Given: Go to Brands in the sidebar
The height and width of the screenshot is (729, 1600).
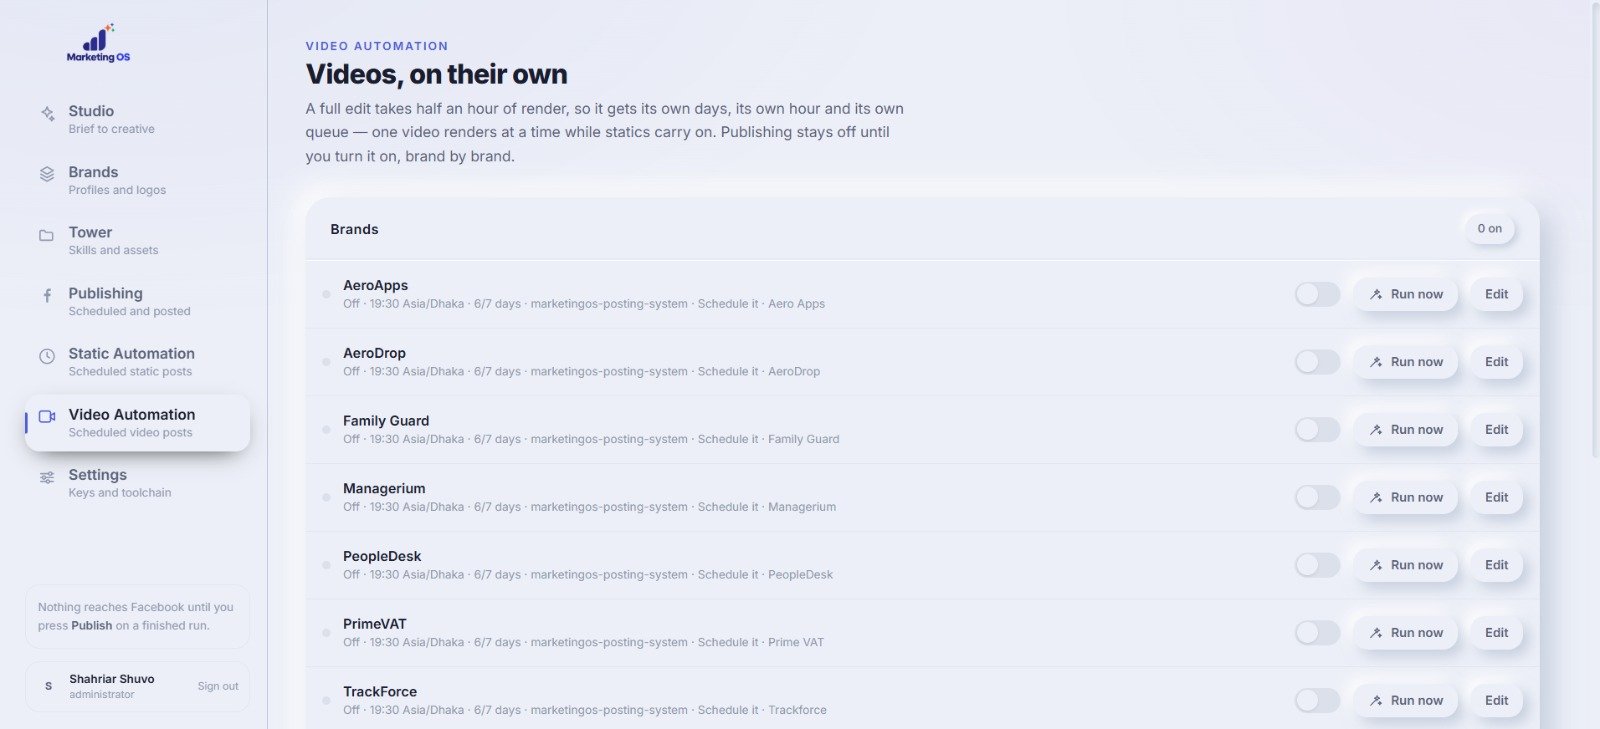Looking at the screenshot, I should pos(137,180).
